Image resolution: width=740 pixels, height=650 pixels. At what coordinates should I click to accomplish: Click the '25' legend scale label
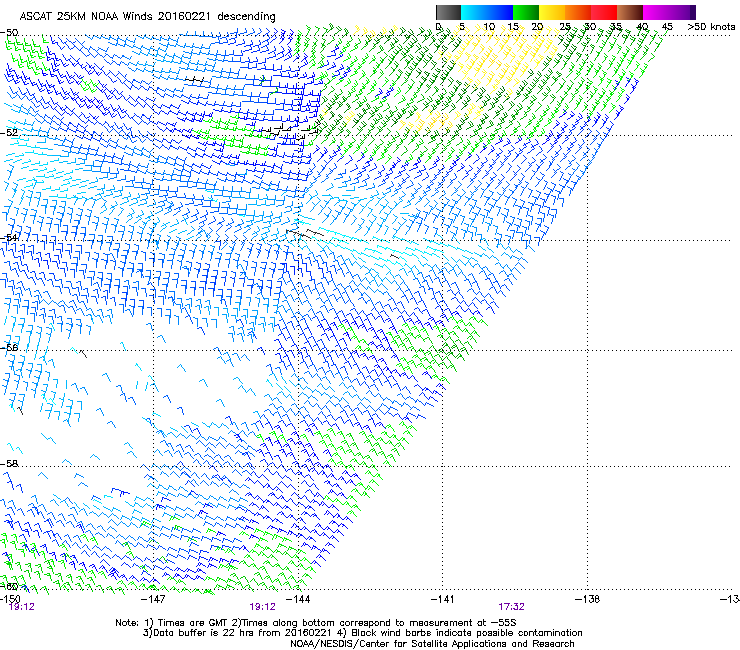(564, 26)
